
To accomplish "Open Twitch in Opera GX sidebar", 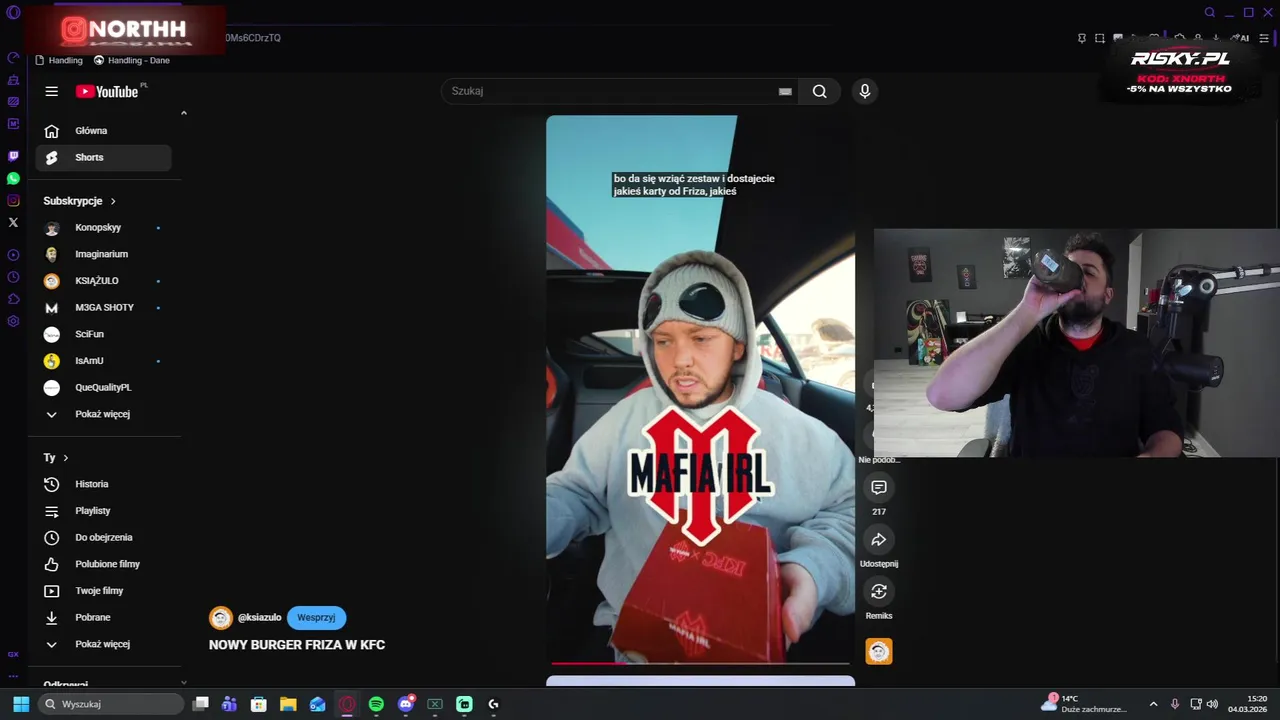I will pos(13,156).
